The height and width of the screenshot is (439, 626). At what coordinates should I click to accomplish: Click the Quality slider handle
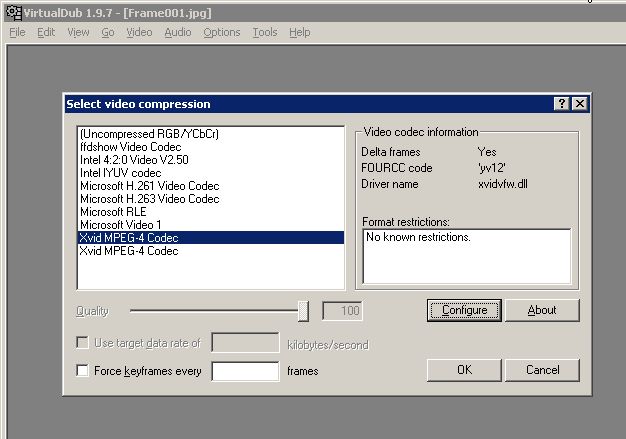point(303,311)
